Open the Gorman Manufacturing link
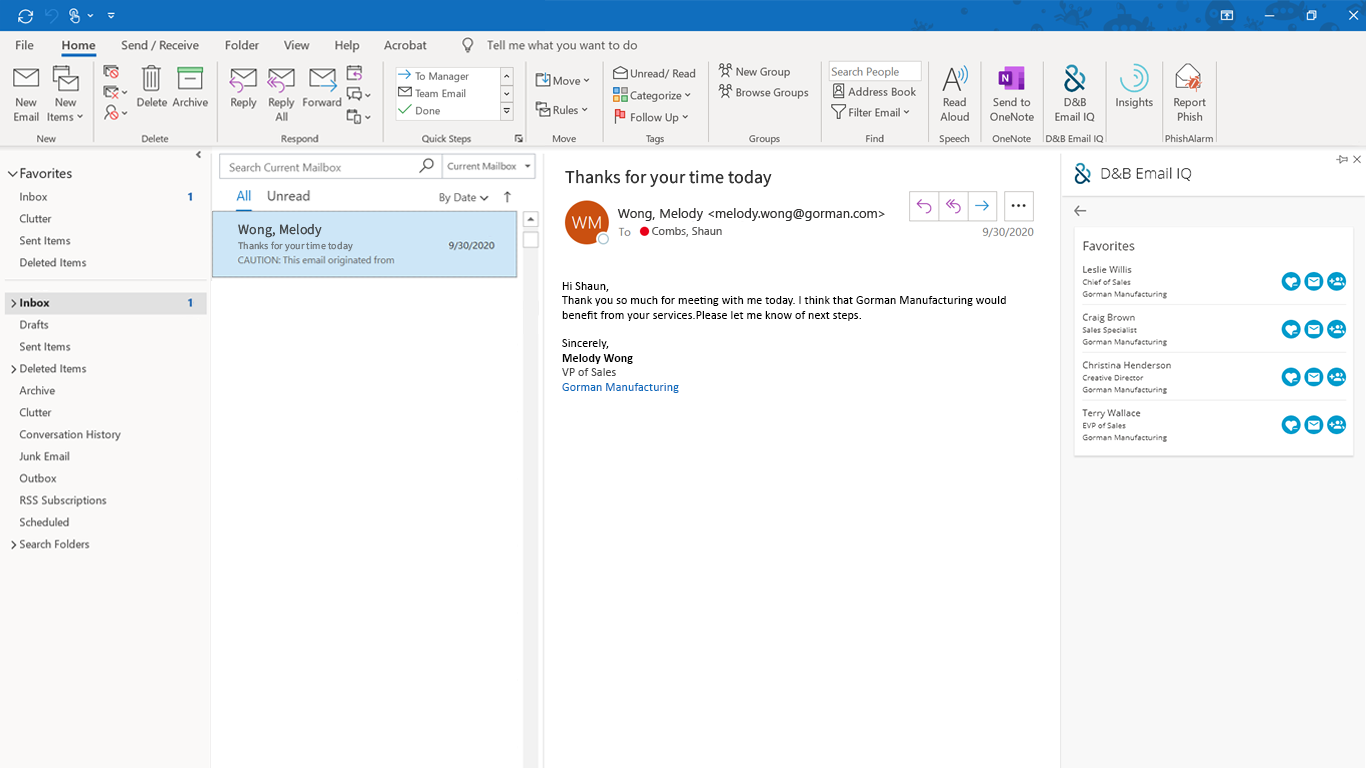This screenshot has width=1366, height=768. pyautogui.click(x=620, y=387)
